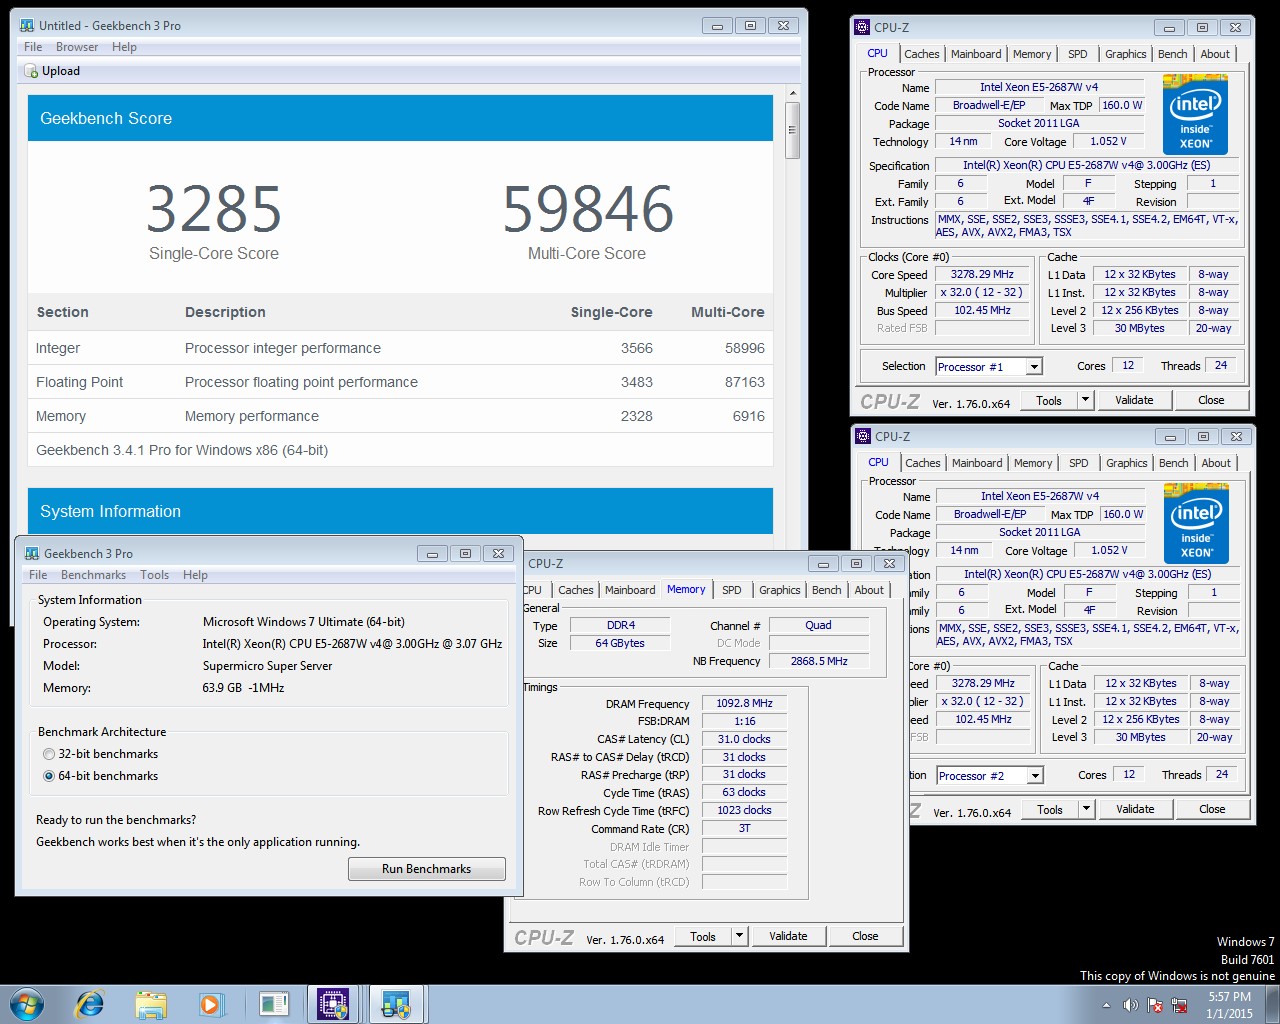The image size is (1280, 1024).
Task: Open Caches tab in Memory CPU-Z window
Action: pyautogui.click(x=576, y=590)
